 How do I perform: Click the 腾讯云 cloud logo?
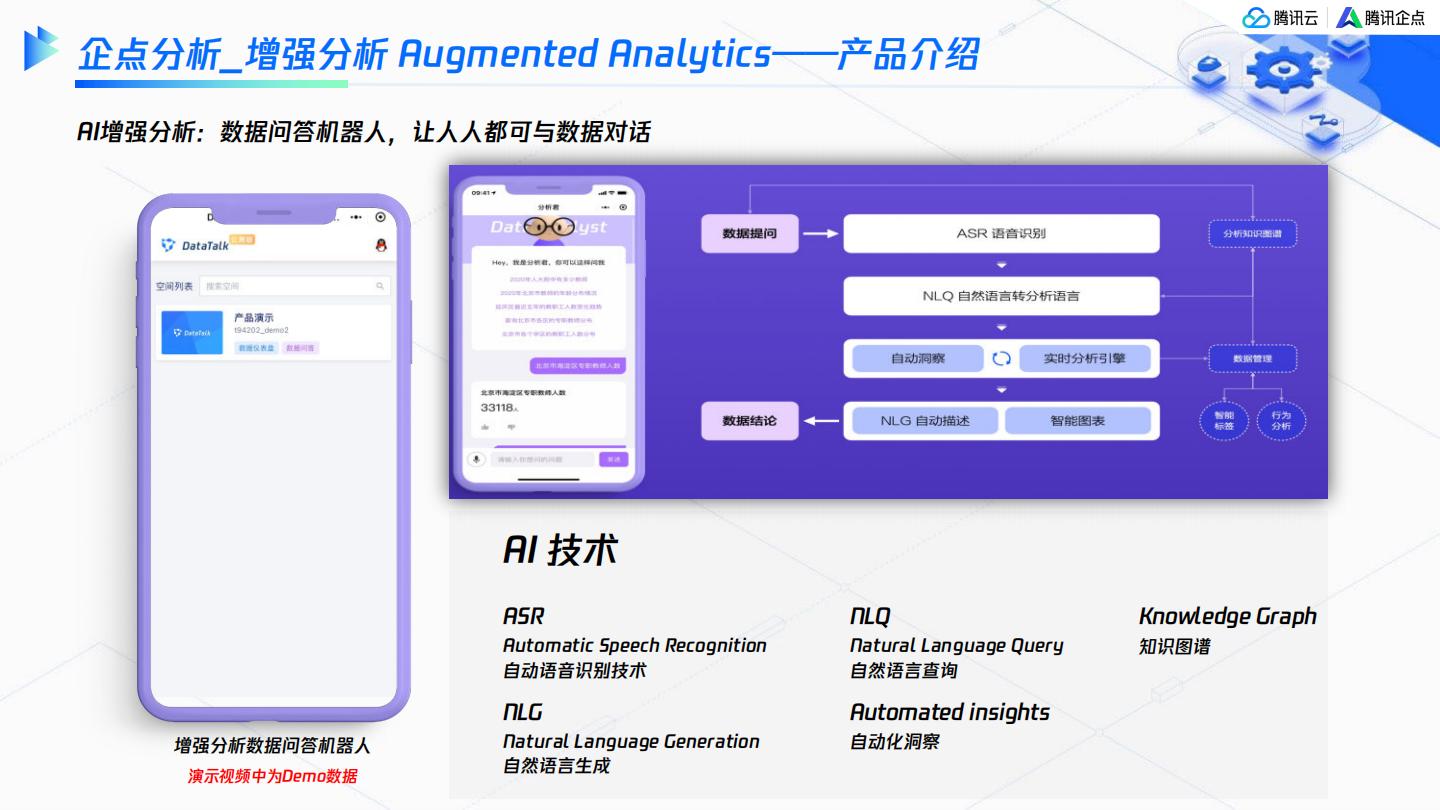pyautogui.click(x=1280, y=17)
